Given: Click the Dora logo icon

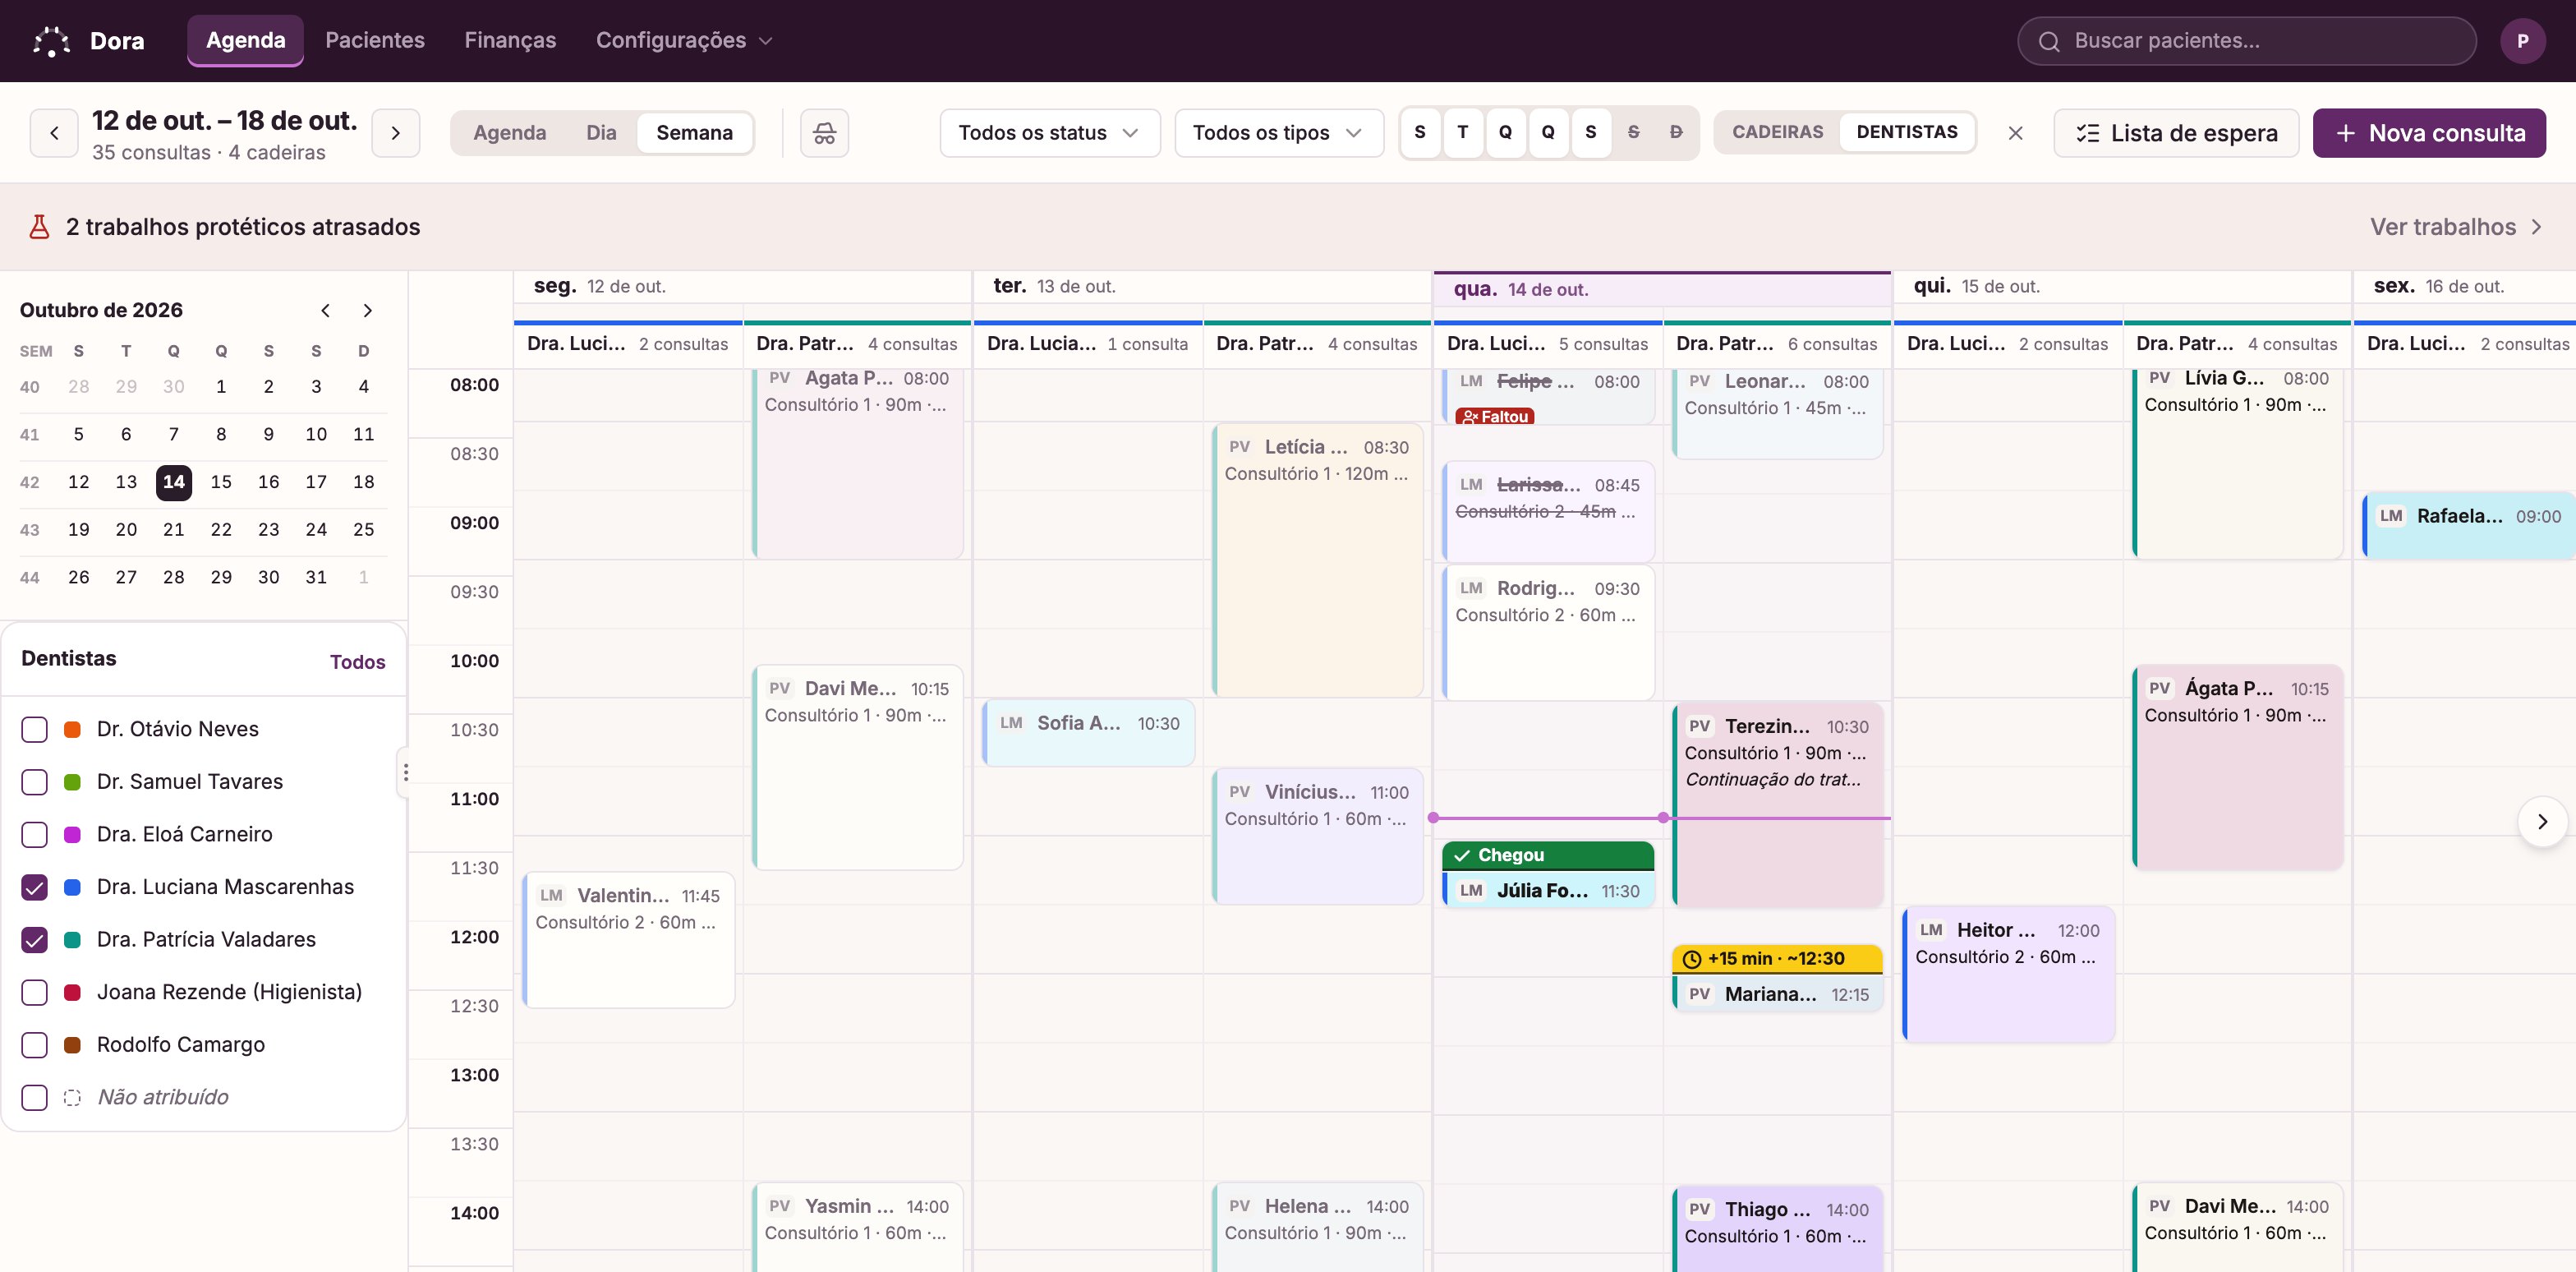Looking at the screenshot, I should click(51, 41).
